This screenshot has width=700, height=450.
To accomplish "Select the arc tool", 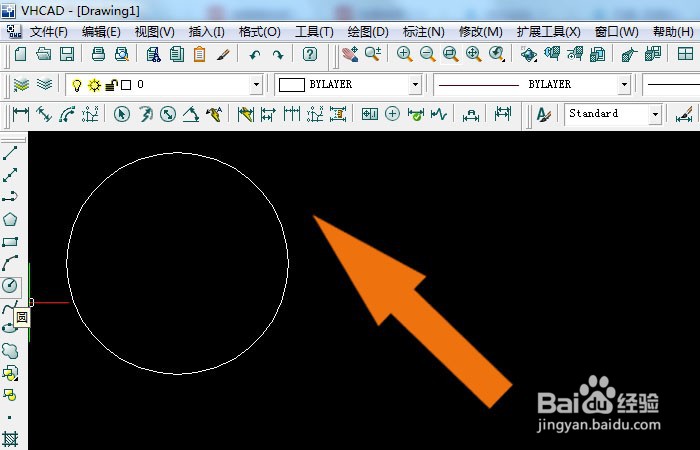I will 10,263.
